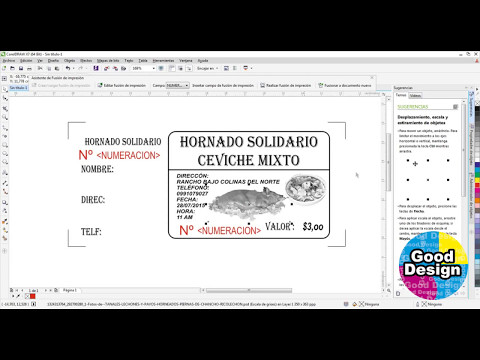The height and width of the screenshot is (360, 480).
Task: Switch to the Temas tab in Sugerencias
Action: 401,95
